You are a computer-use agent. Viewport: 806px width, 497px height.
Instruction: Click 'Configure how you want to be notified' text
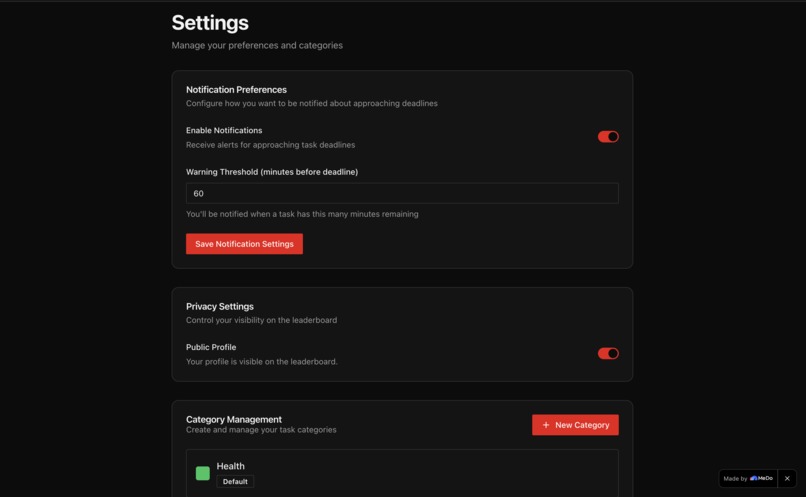312,103
